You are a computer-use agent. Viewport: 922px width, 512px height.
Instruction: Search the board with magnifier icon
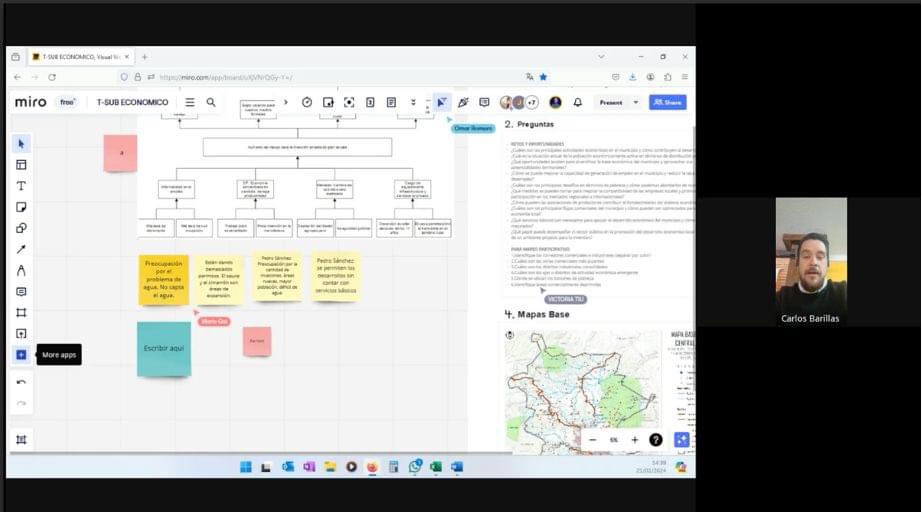click(x=211, y=102)
